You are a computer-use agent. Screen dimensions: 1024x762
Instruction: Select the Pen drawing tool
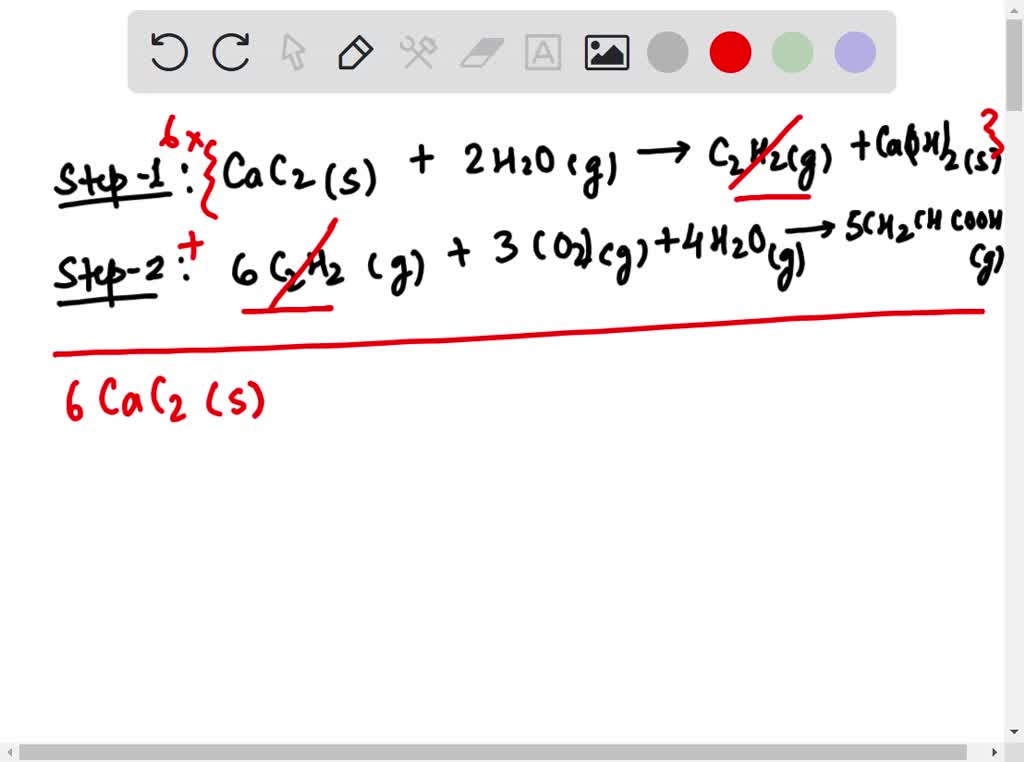click(x=355, y=53)
